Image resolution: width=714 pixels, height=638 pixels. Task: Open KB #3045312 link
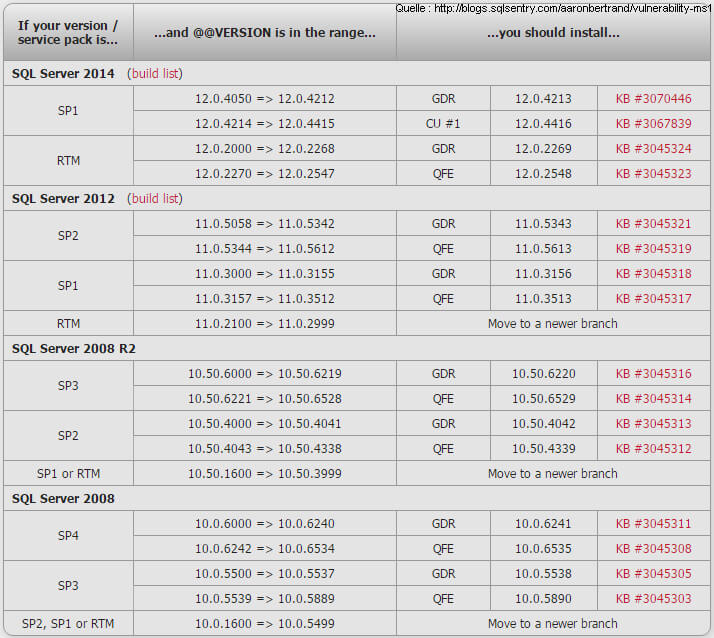point(653,449)
